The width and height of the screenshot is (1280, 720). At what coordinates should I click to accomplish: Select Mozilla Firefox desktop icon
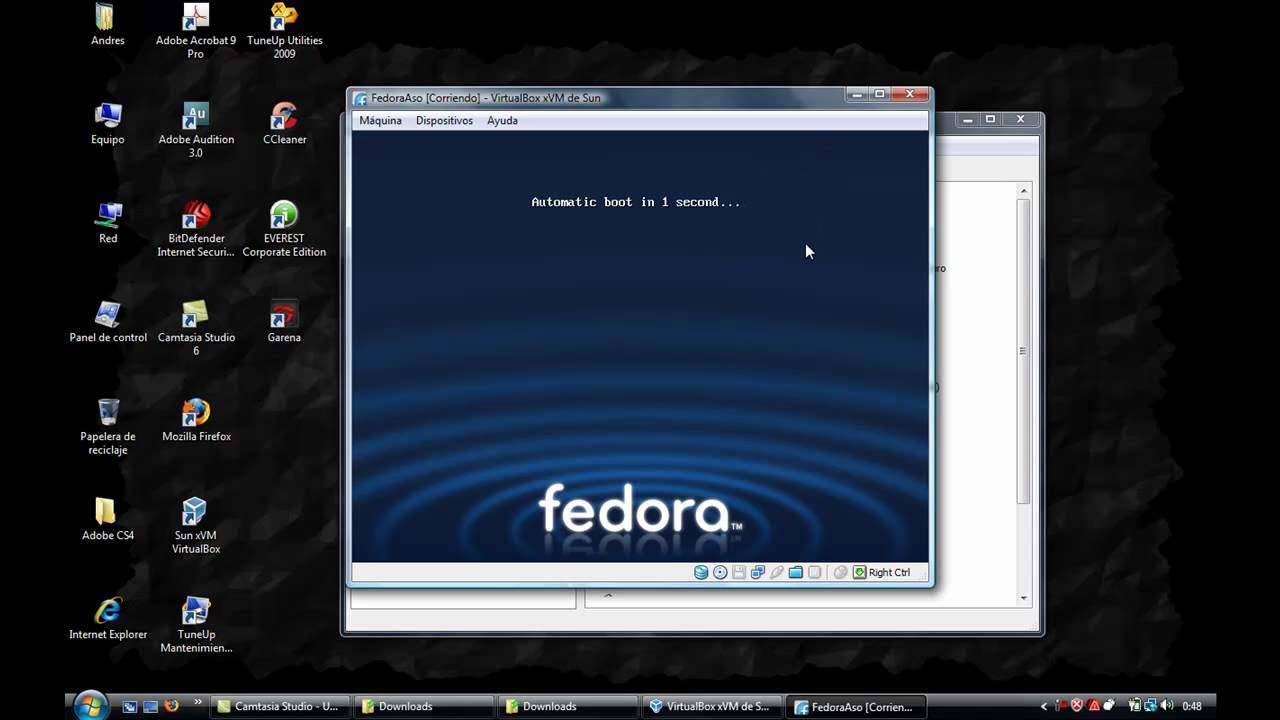click(x=196, y=421)
